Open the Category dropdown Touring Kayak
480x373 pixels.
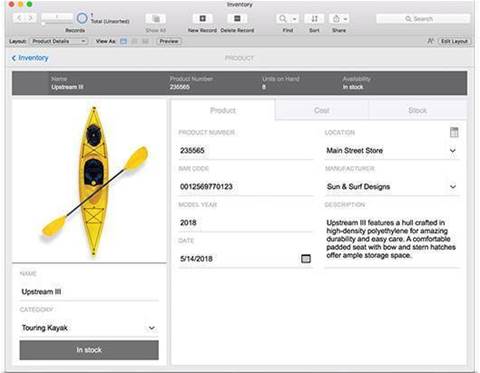pyautogui.click(x=152, y=328)
